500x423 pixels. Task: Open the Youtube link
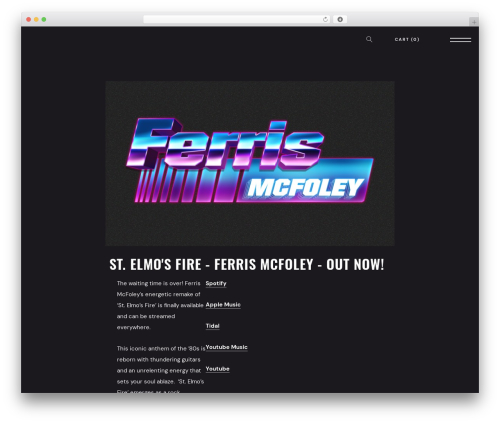tap(217, 369)
